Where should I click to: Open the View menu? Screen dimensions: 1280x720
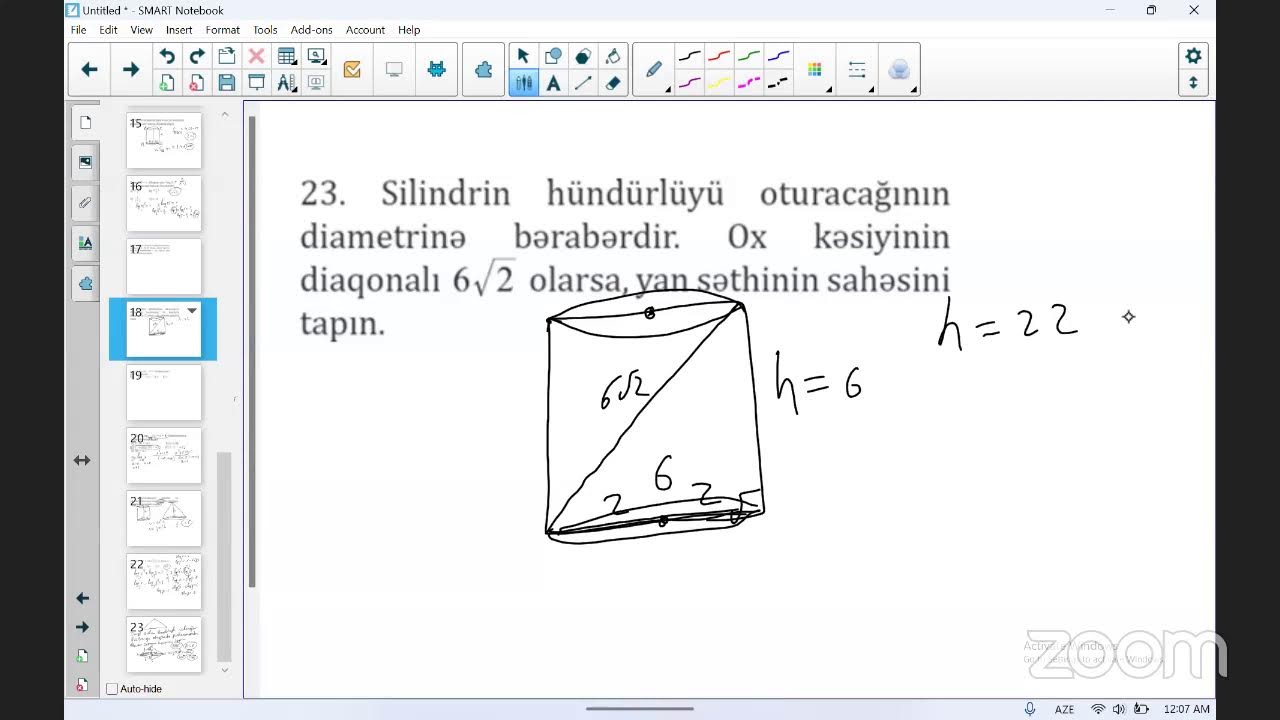(x=141, y=30)
